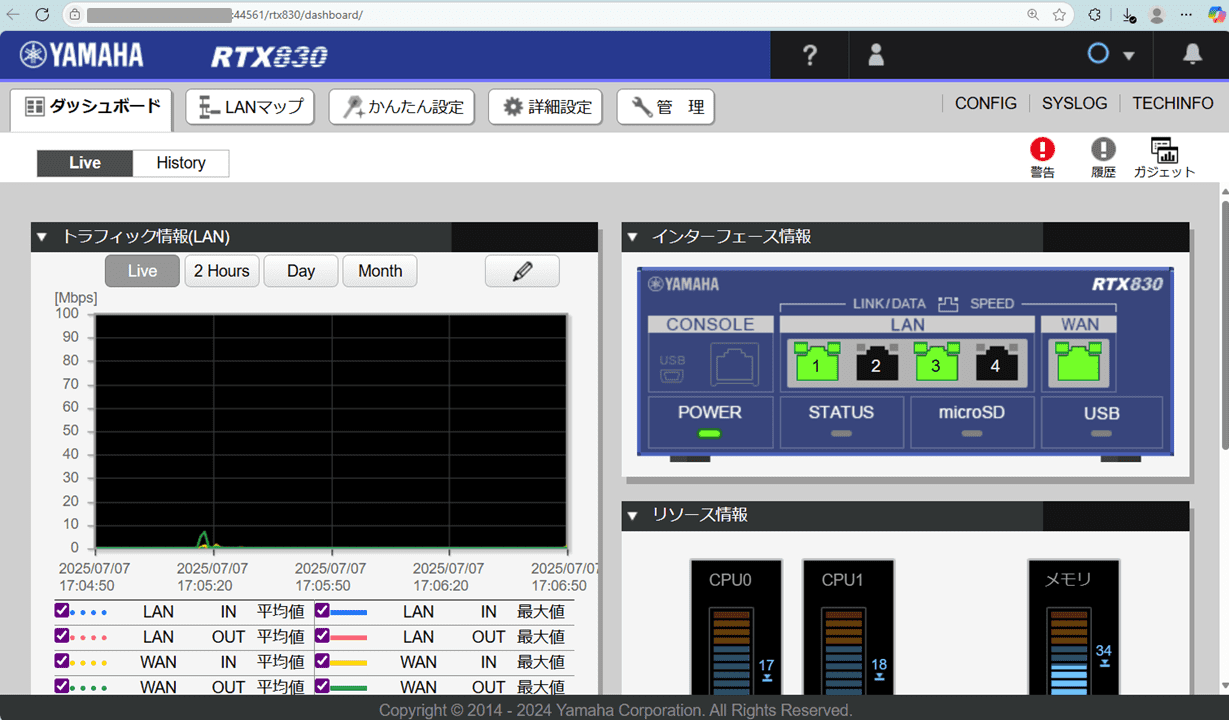Click the YAMAHA logo in header
The width and height of the screenshot is (1229, 720).
(81, 55)
